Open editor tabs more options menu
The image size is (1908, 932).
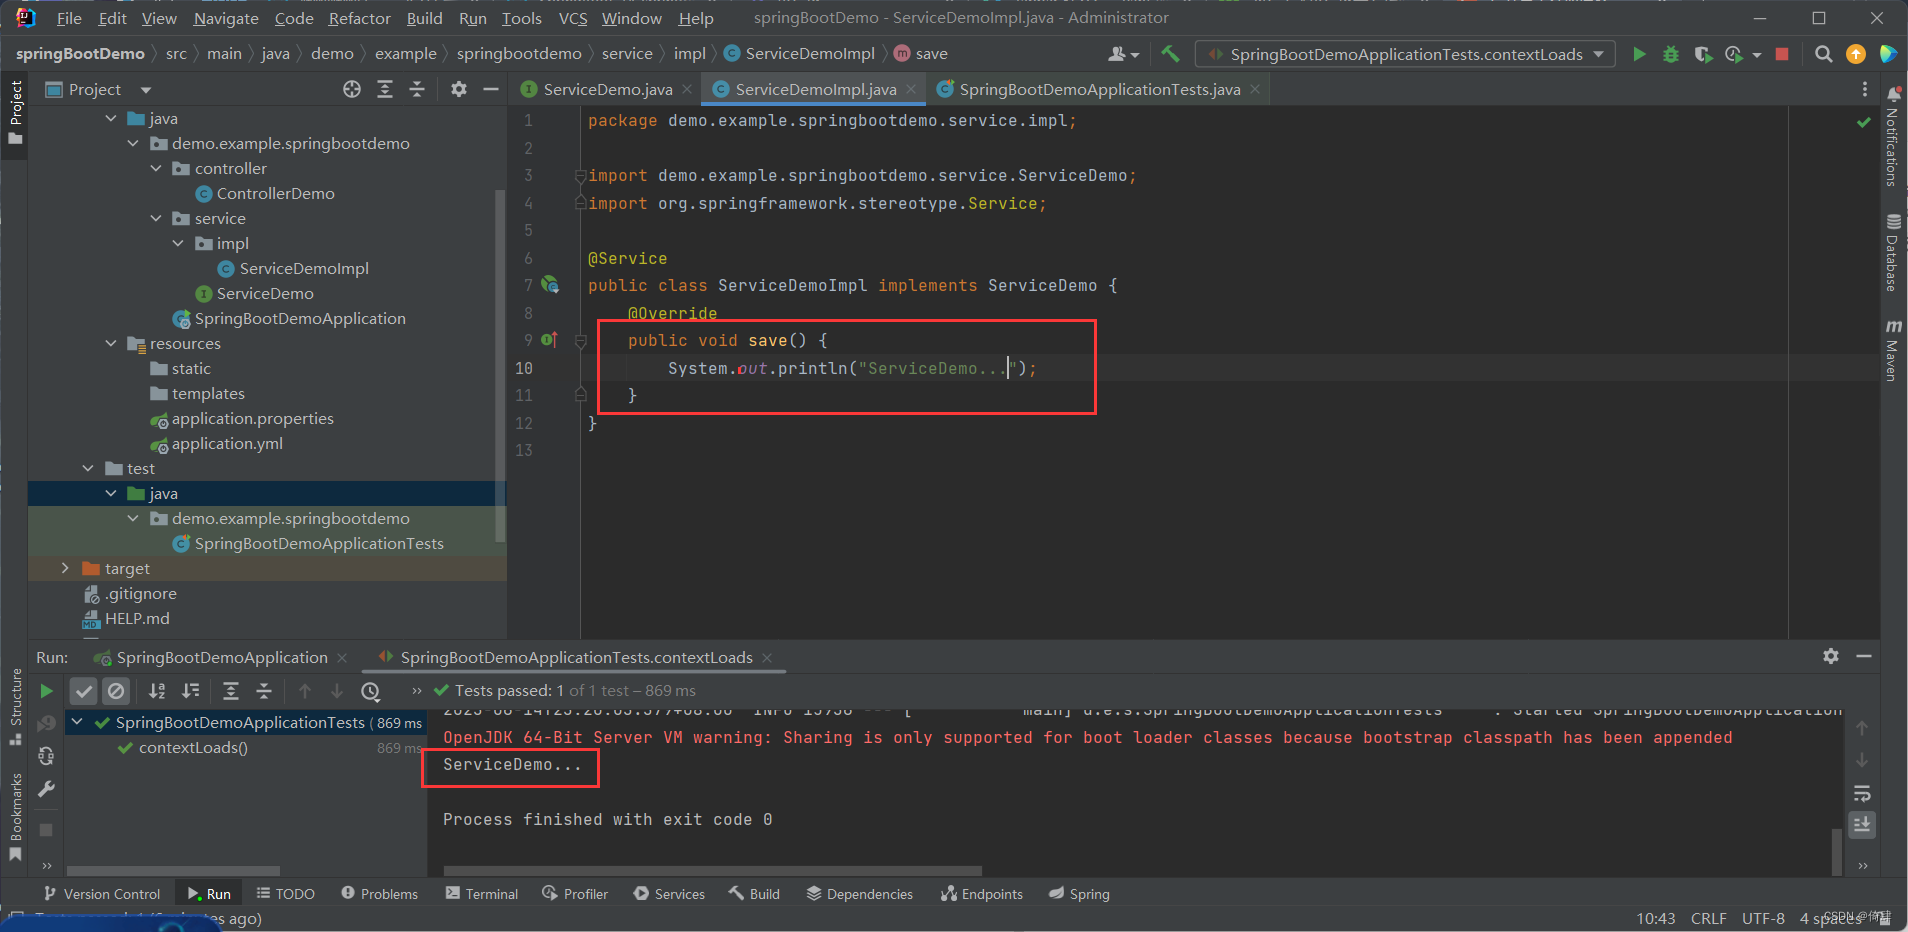tap(1864, 89)
